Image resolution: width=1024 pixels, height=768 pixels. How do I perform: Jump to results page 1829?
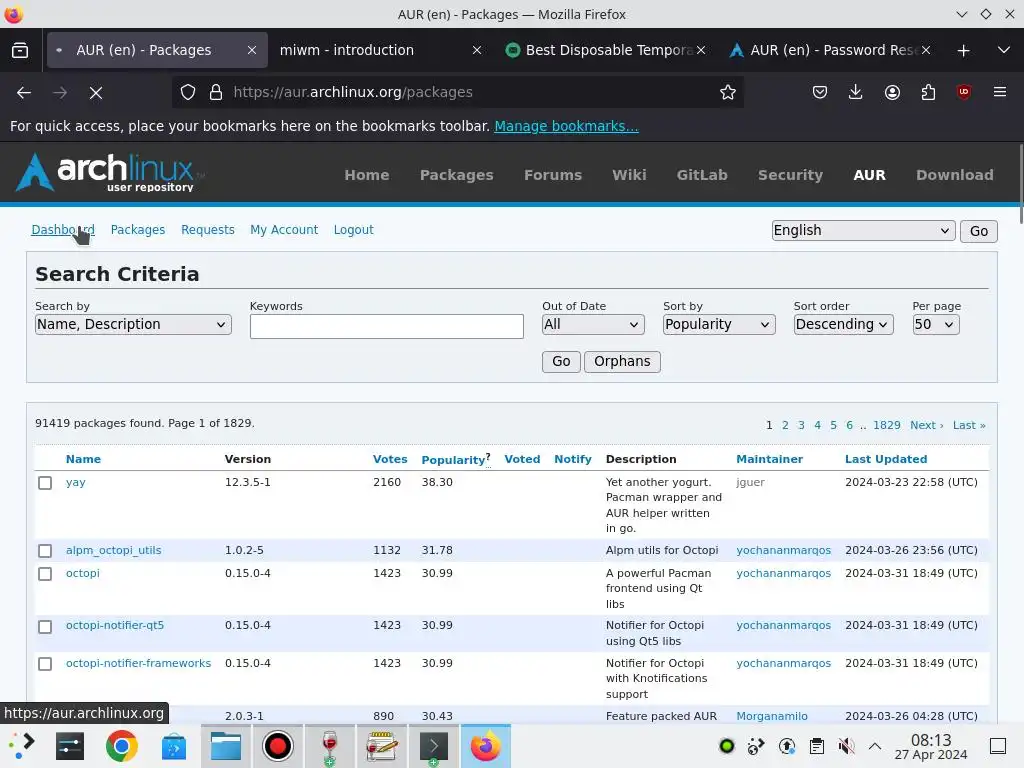point(886,425)
